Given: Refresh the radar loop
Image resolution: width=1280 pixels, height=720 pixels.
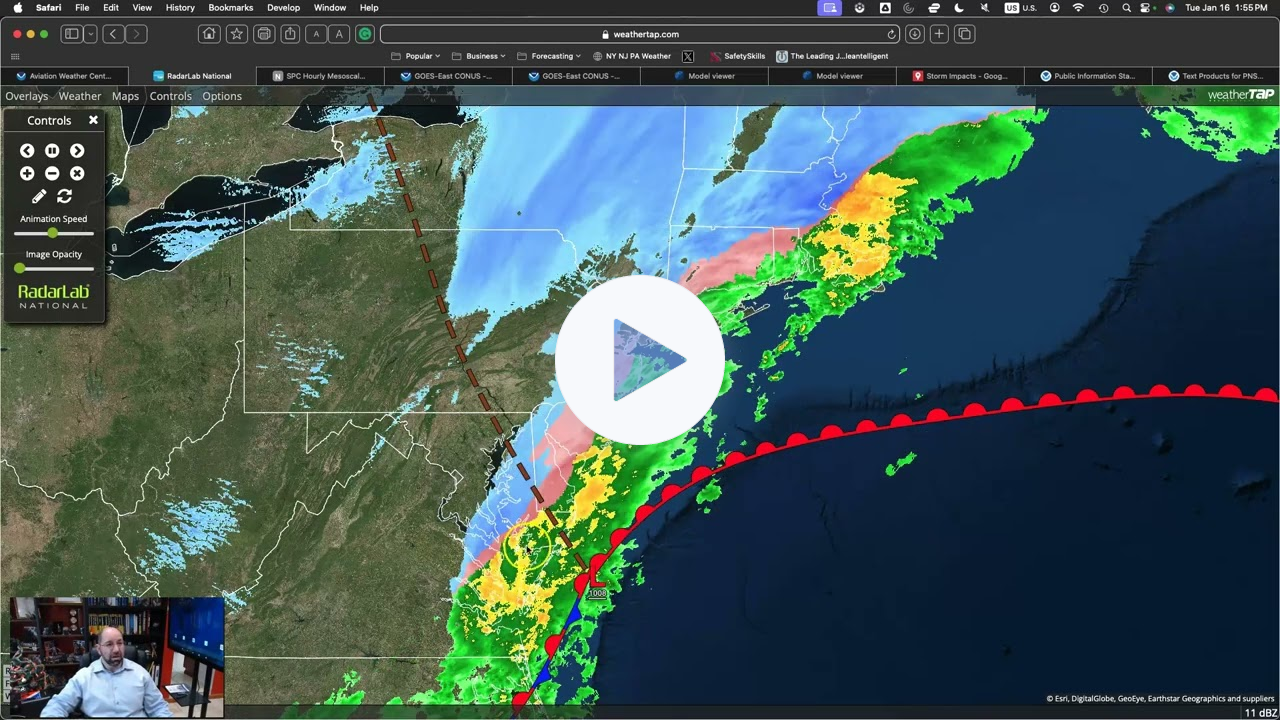Looking at the screenshot, I should [65, 196].
